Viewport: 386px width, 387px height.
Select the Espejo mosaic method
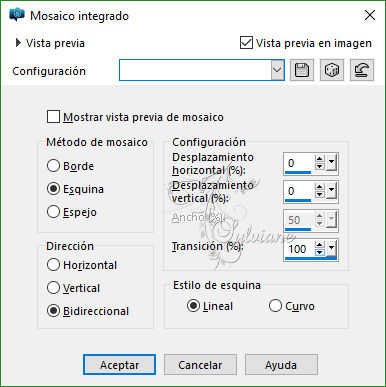point(53,212)
